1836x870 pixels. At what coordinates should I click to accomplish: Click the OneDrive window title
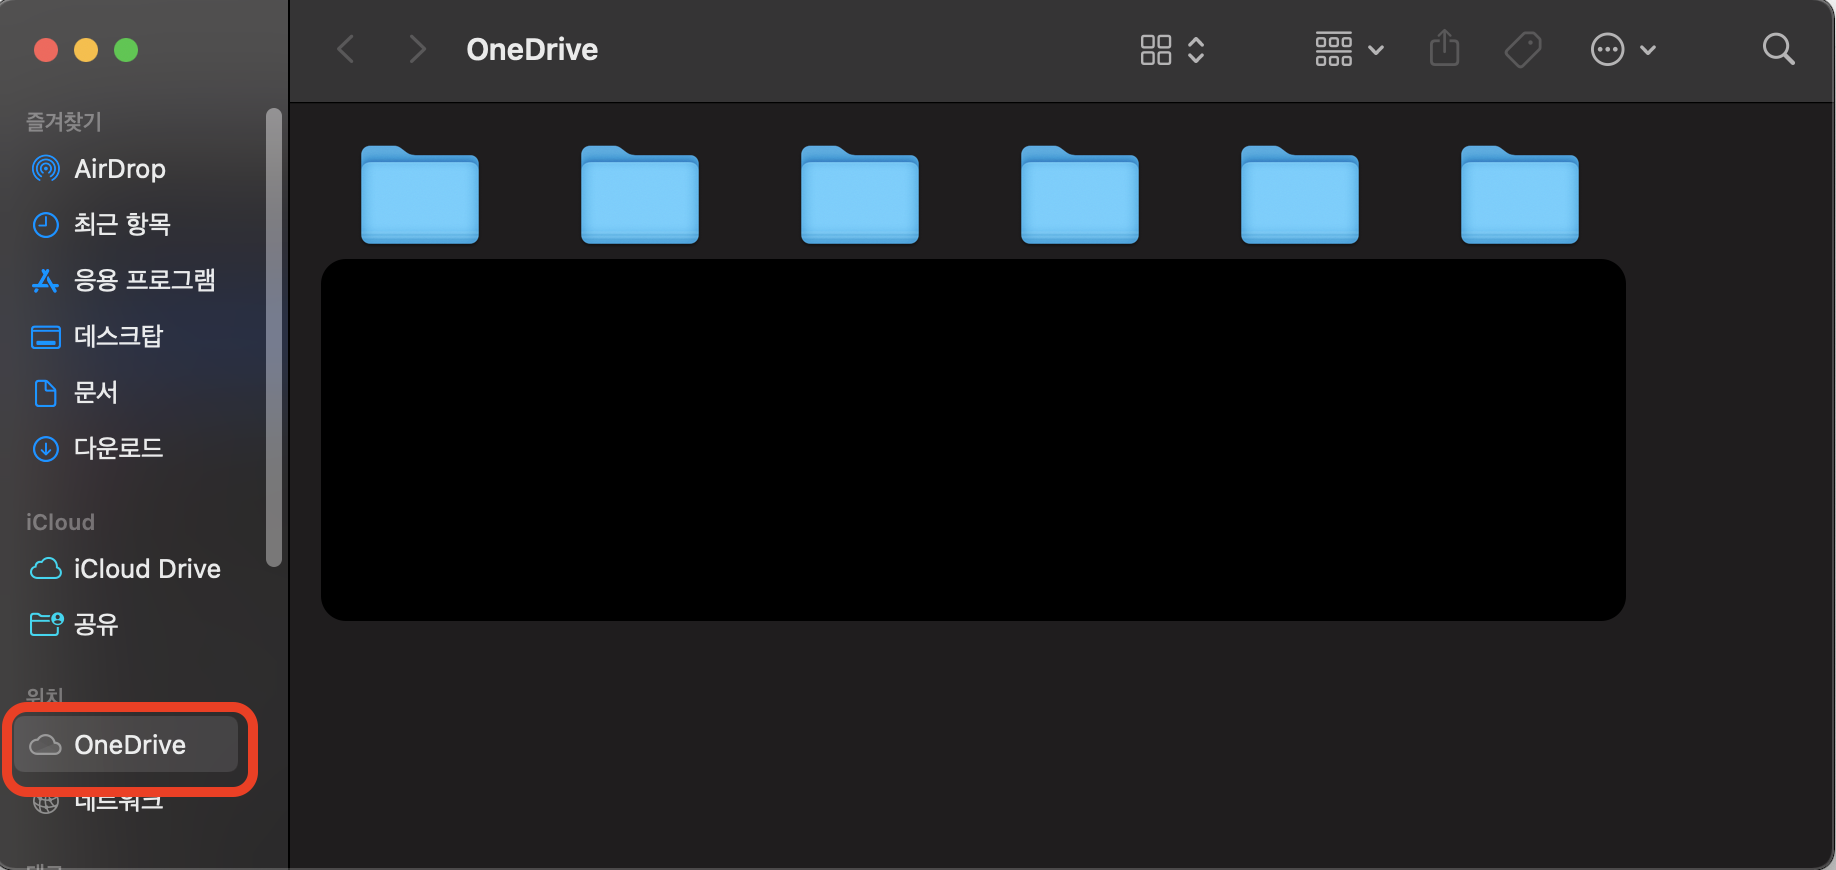532,49
